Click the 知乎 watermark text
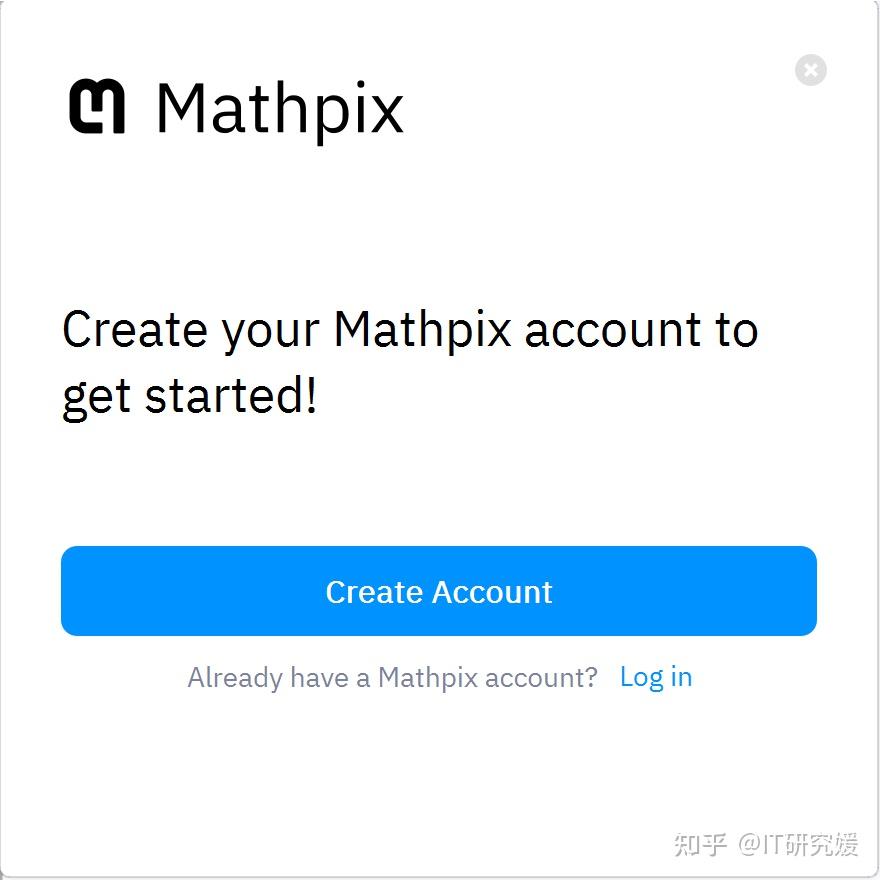This screenshot has height=880, width=880. [x=700, y=844]
